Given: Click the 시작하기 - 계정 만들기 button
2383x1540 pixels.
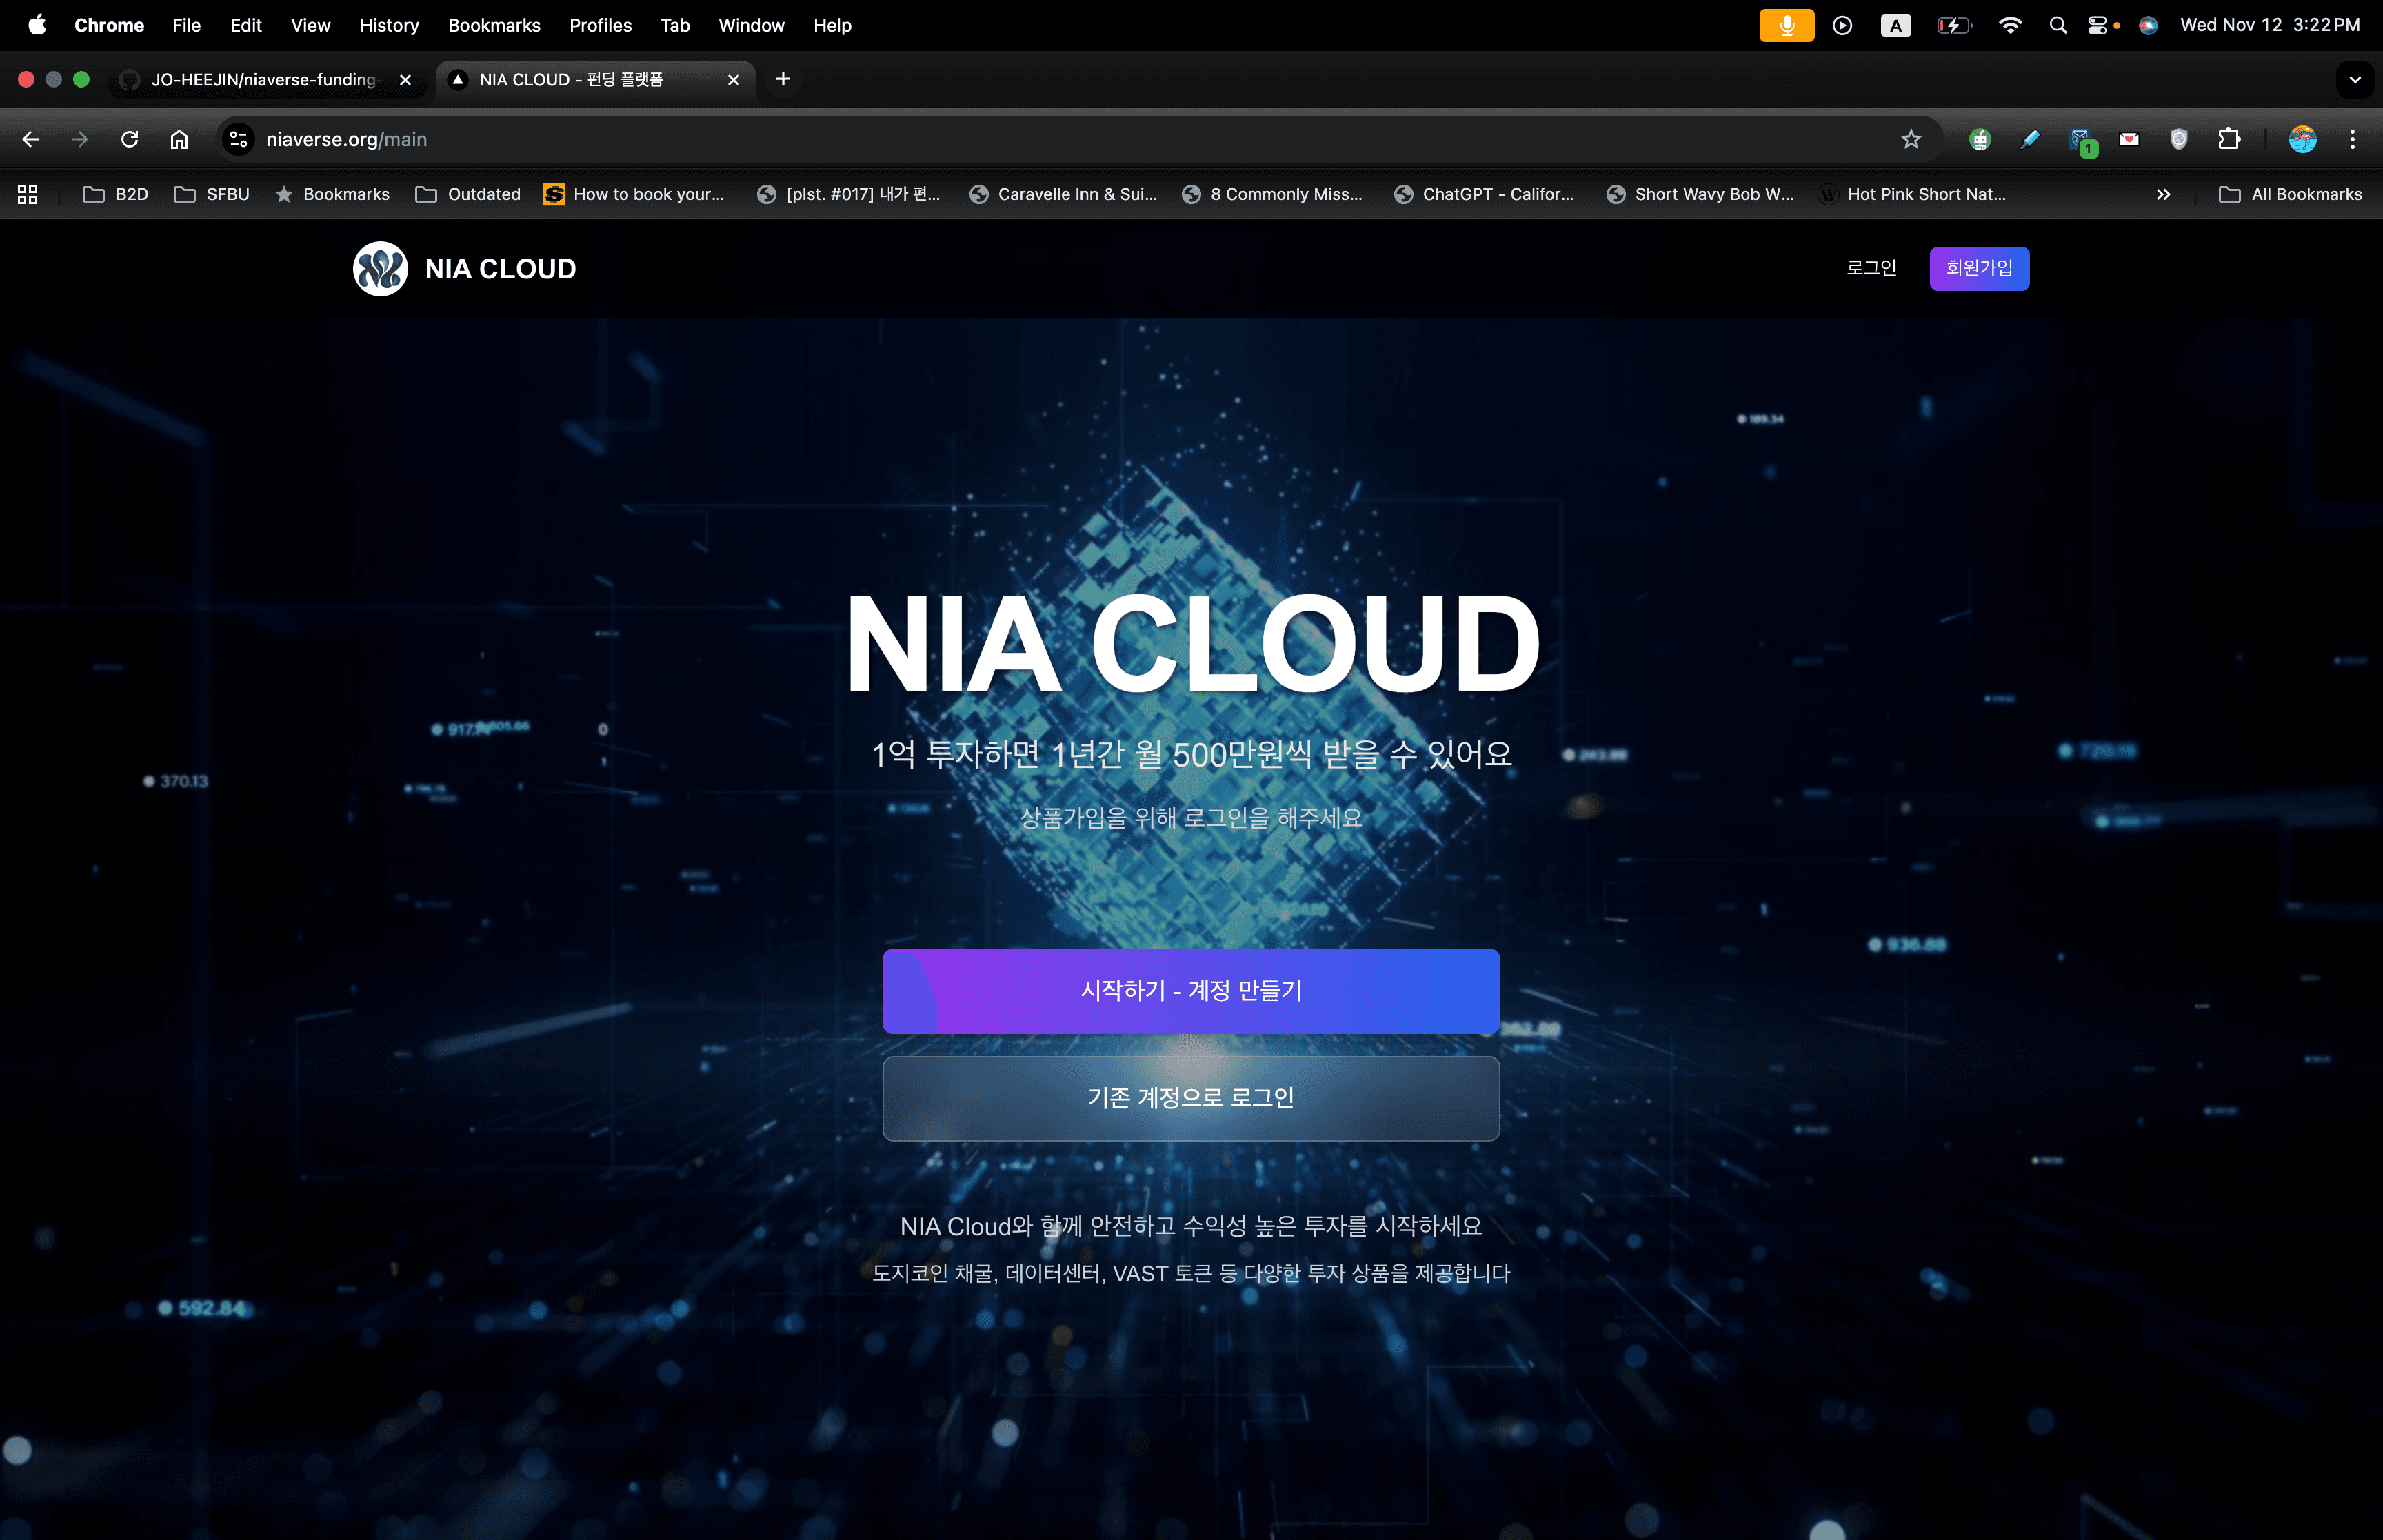Looking at the screenshot, I should (x=1190, y=990).
